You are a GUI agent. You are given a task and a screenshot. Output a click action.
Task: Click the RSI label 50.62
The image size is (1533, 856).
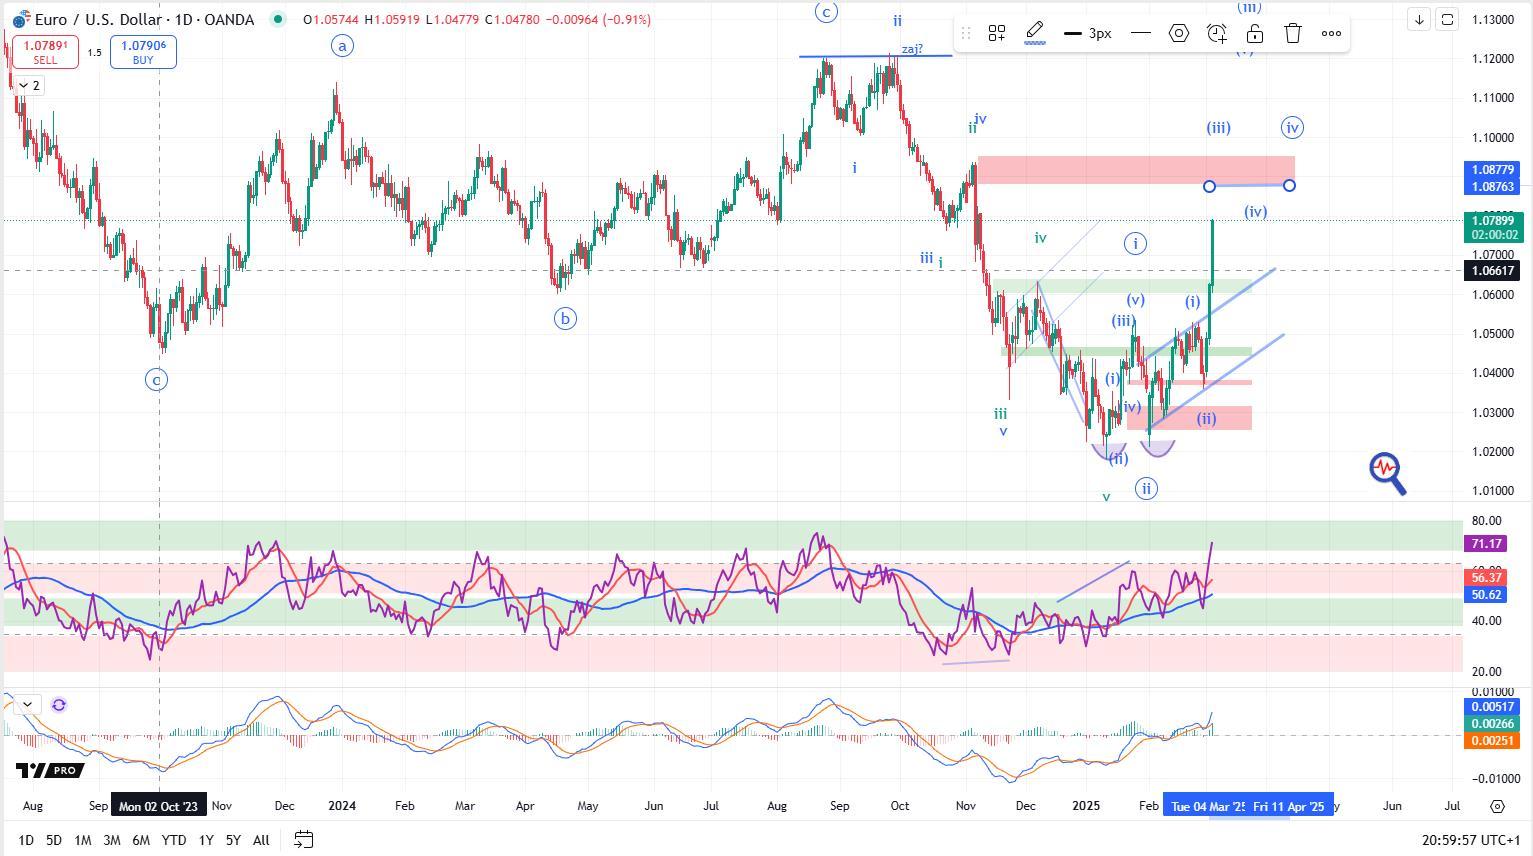pyautogui.click(x=1487, y=594)
